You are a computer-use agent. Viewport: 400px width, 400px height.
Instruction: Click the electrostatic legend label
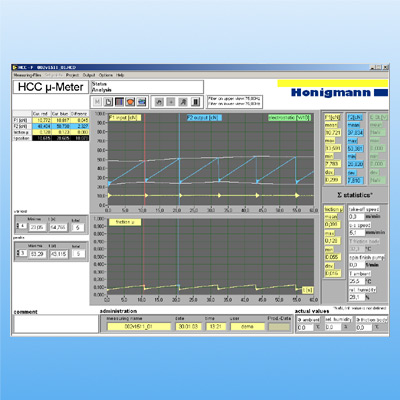pos(289,118)
